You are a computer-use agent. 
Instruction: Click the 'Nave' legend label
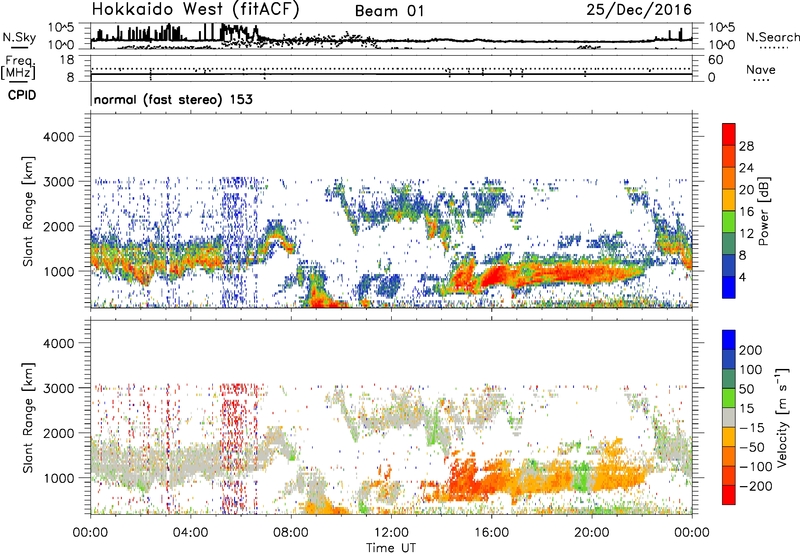pyautogui.click(x=760, y=69)
